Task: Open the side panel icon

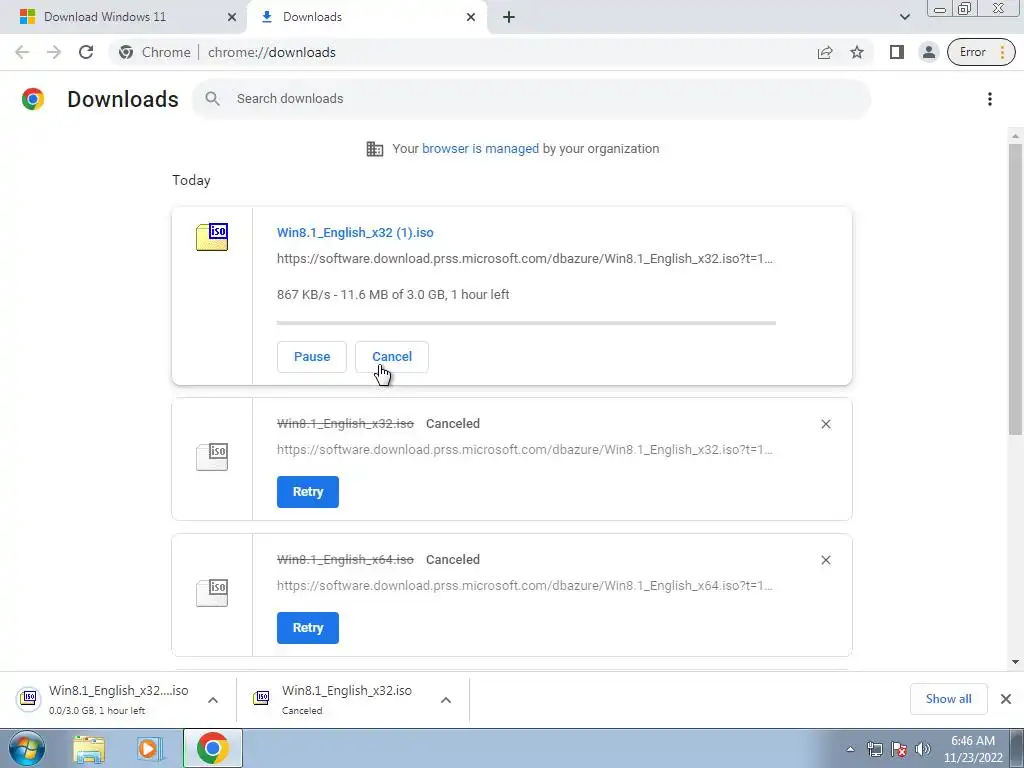Action: [897, 52]
